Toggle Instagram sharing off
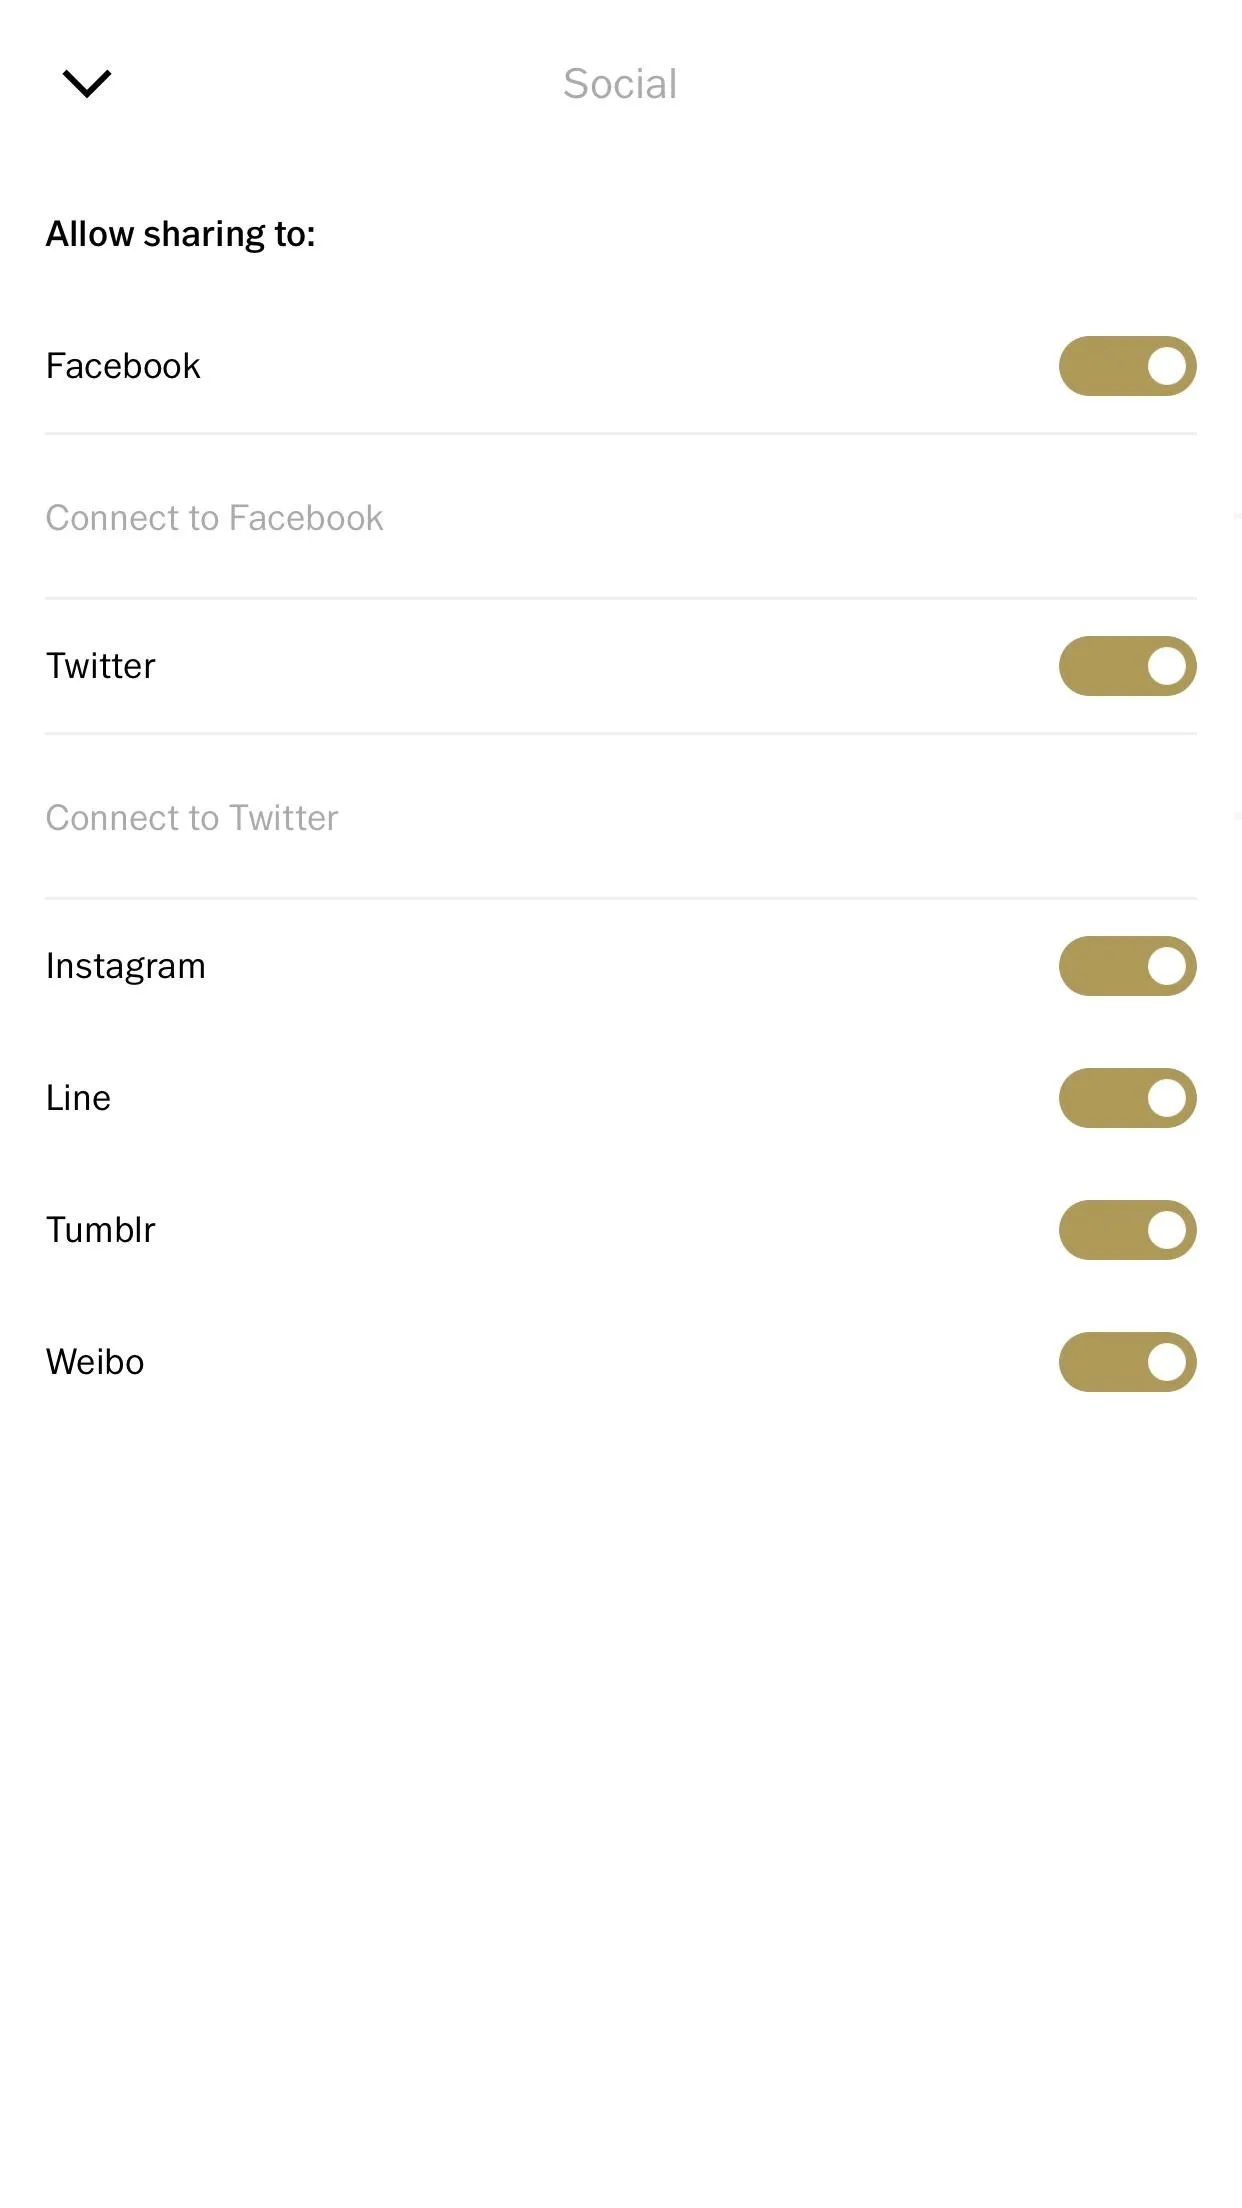1242x2208 pixels. (x=1127, y=966)
